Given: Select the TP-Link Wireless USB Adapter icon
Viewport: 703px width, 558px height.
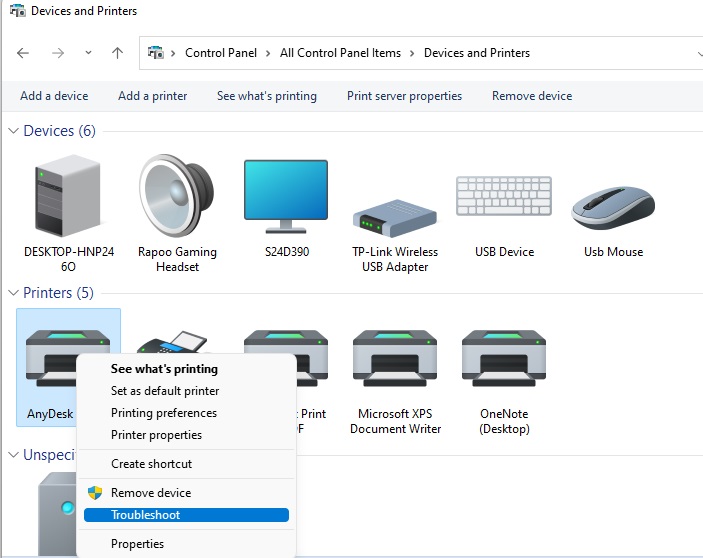Looking at the screenshot, I should (x=395, y=218).
